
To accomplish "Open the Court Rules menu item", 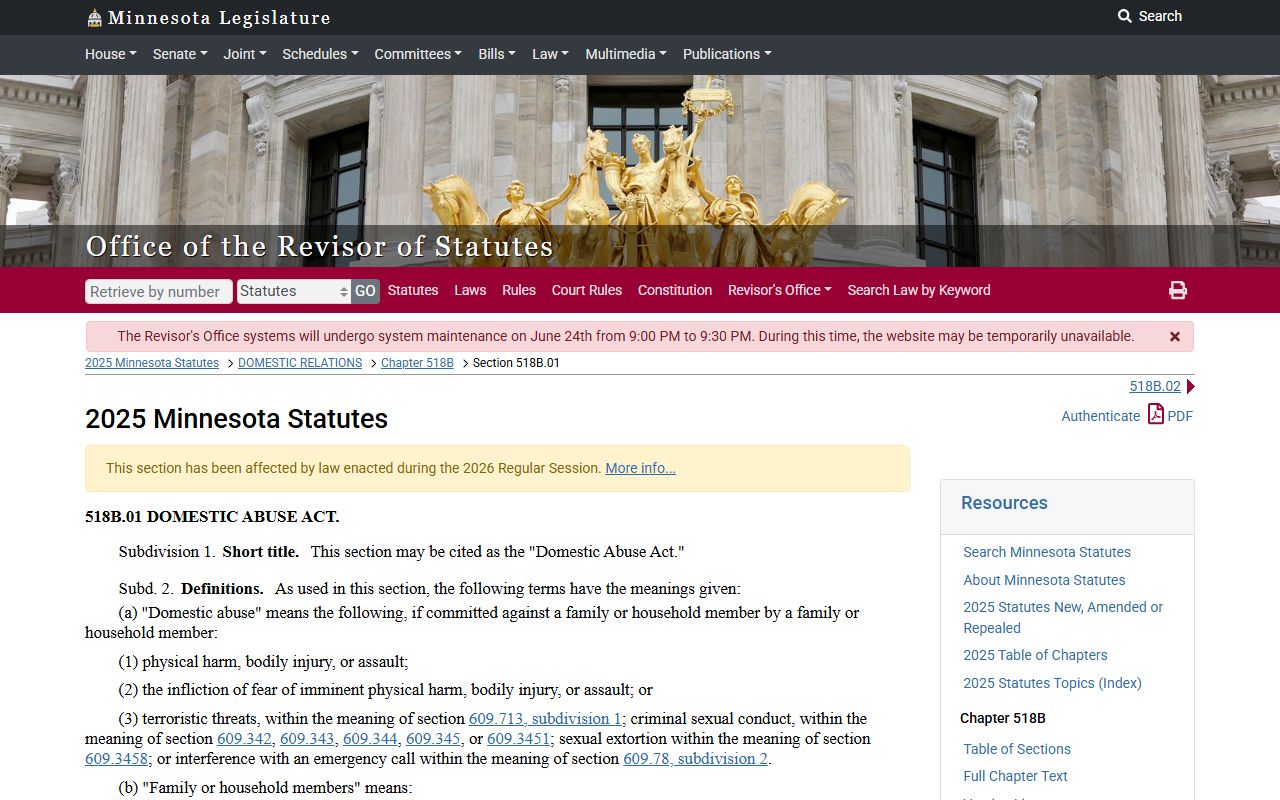I will [x=587, y=290].
